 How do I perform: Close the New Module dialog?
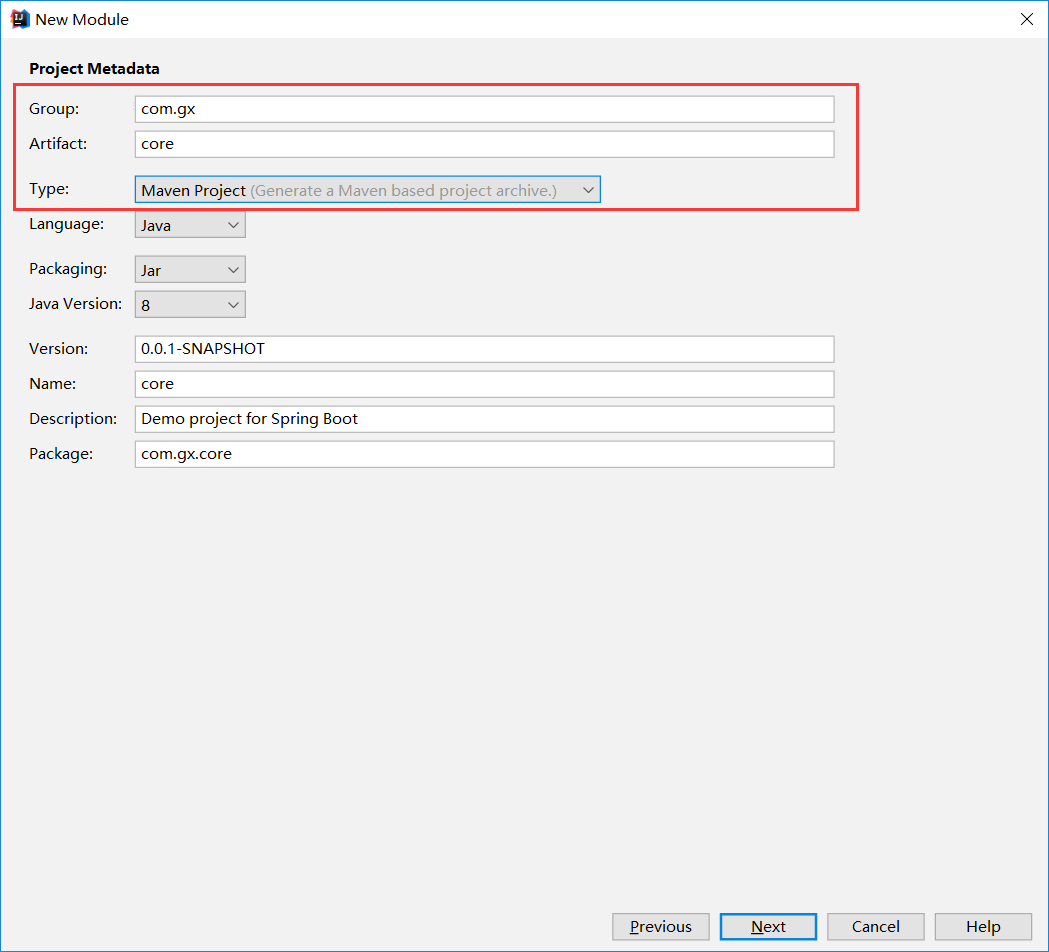pos(1026,19)
